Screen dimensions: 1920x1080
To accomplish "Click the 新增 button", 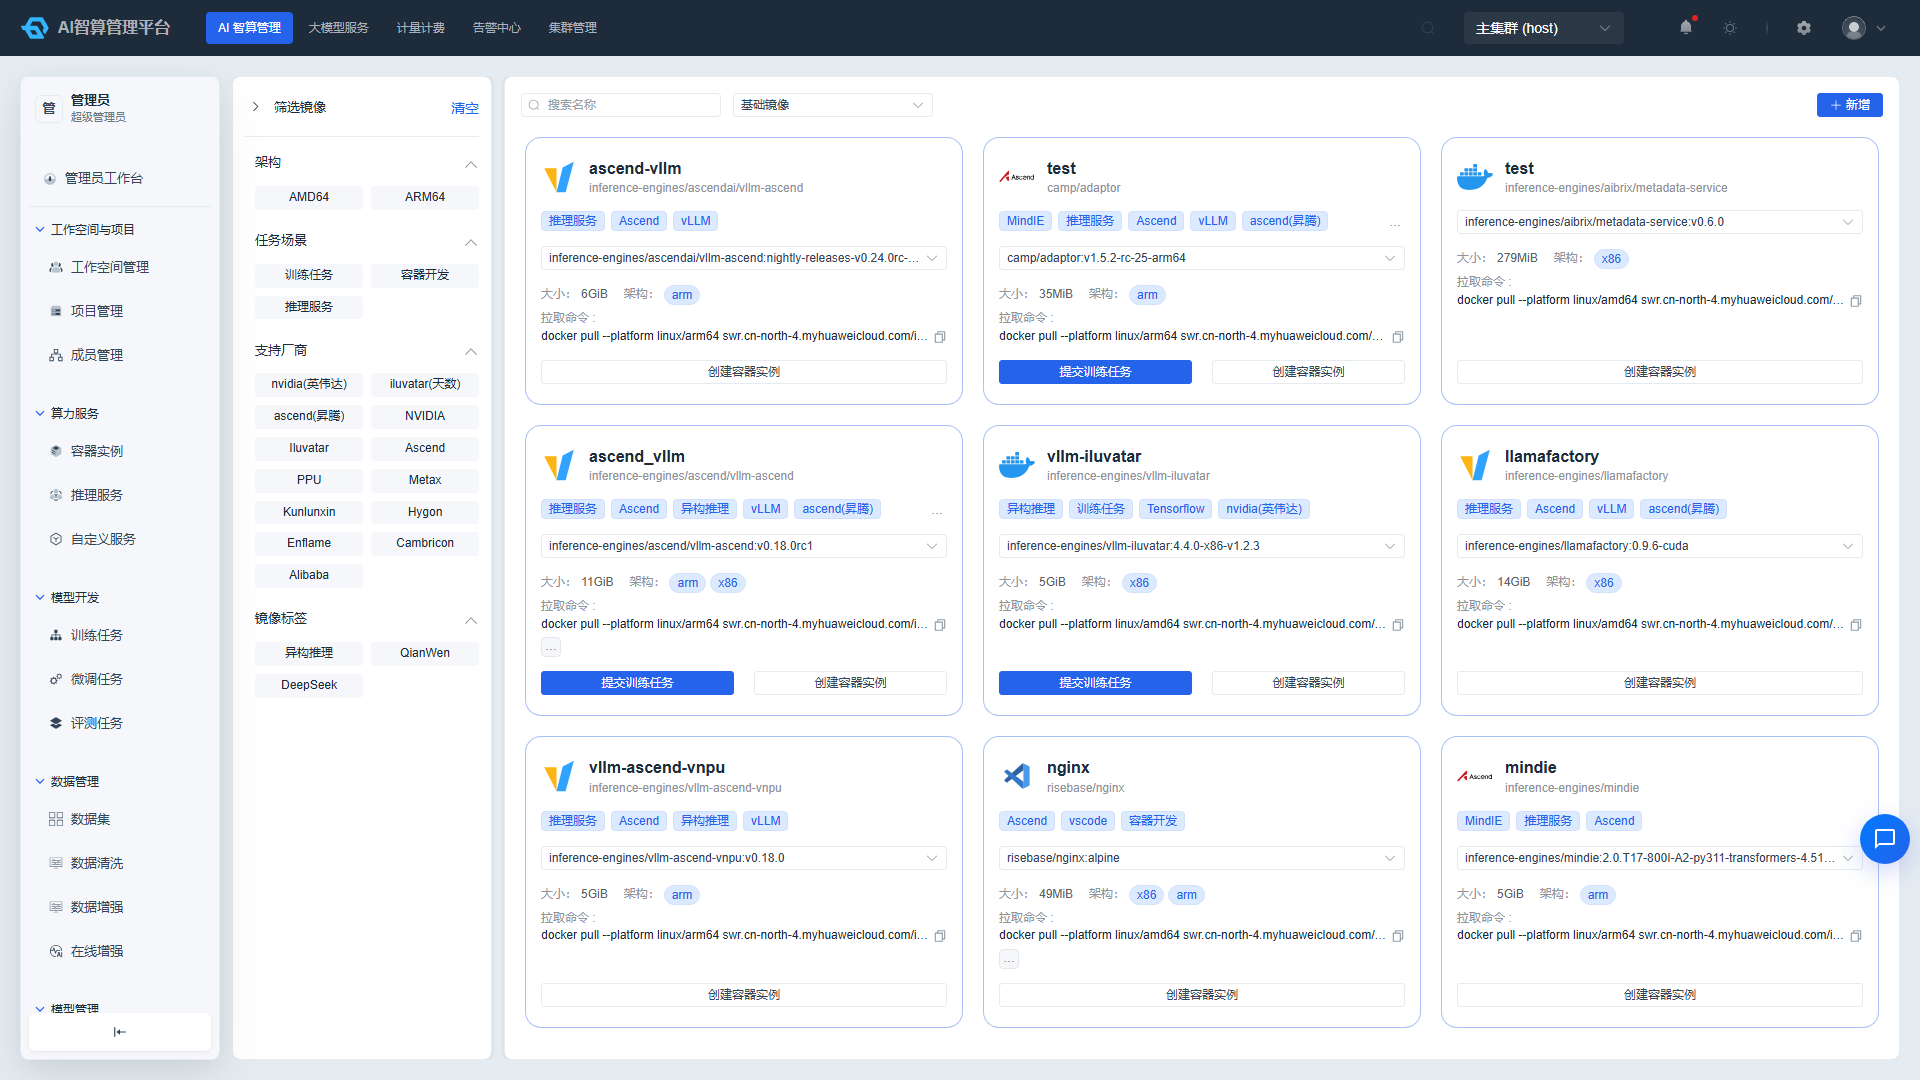I will coord(1849,105).
